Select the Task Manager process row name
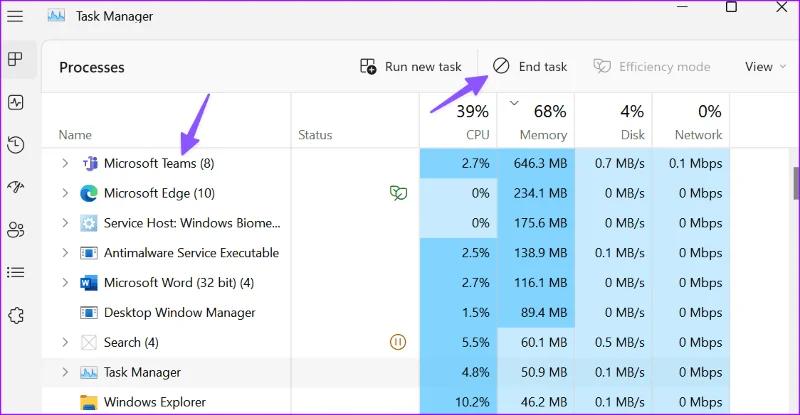 142,372
